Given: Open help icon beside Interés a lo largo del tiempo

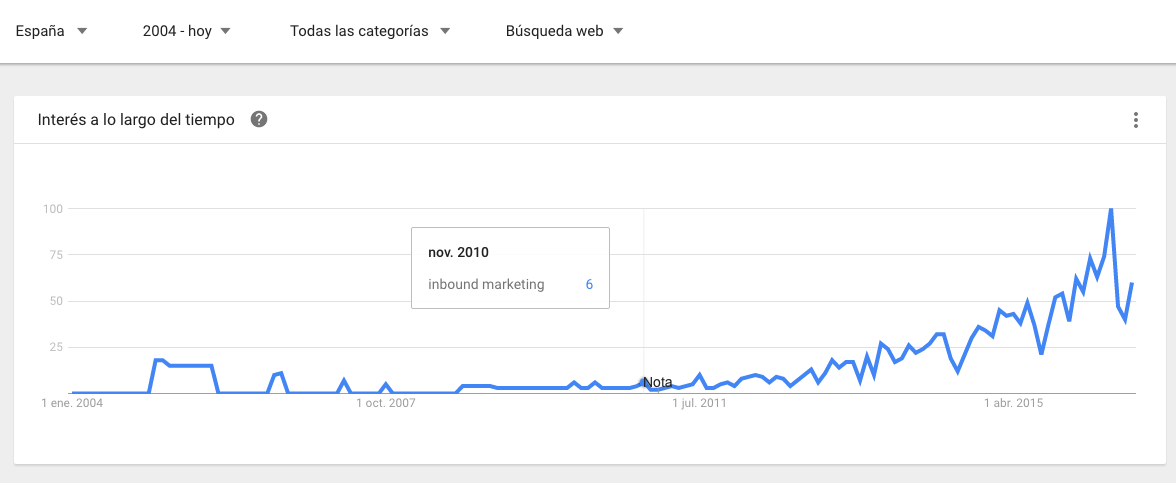Looking at the screenshot, I should (259, 119).
